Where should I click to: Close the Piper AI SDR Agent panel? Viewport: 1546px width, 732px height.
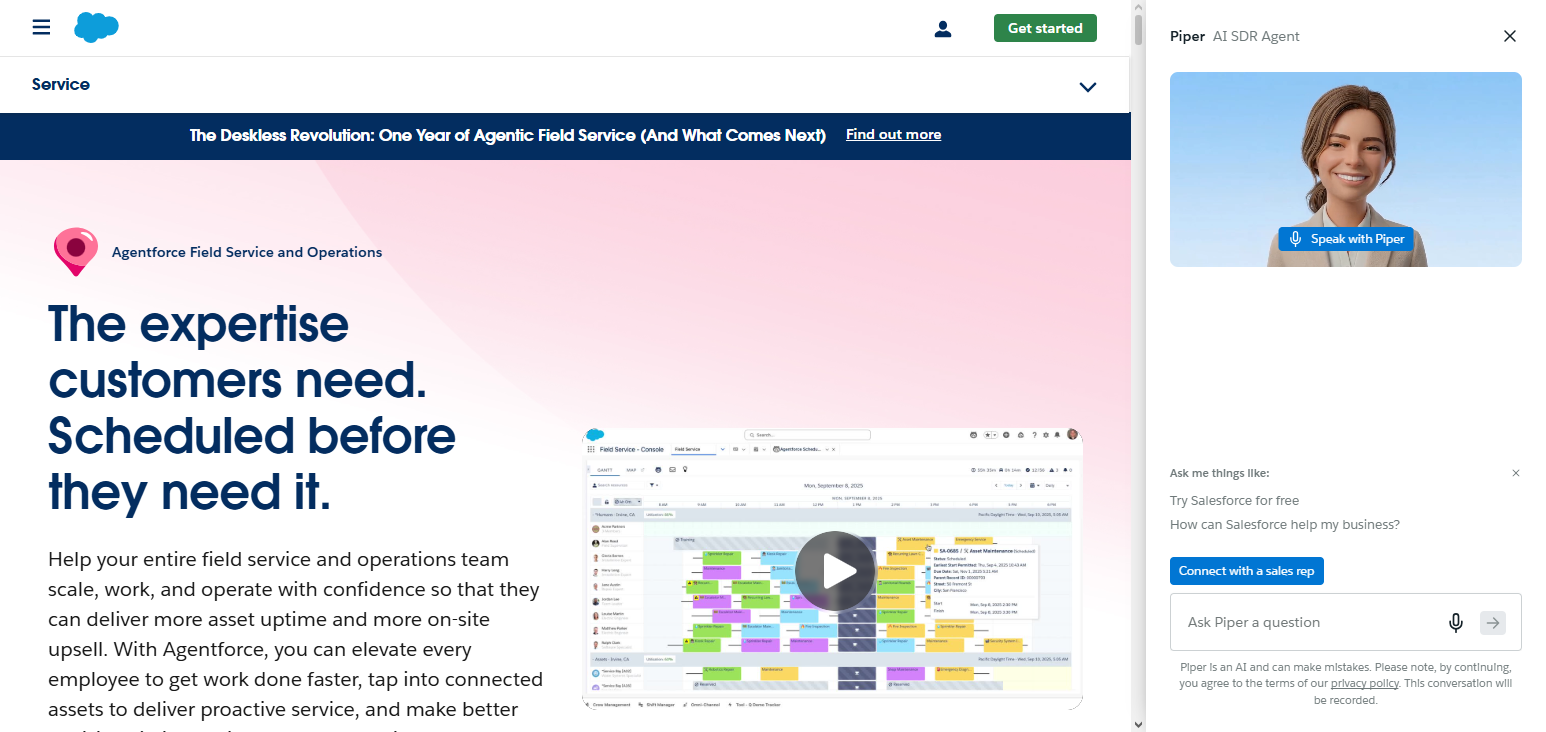1510,36
